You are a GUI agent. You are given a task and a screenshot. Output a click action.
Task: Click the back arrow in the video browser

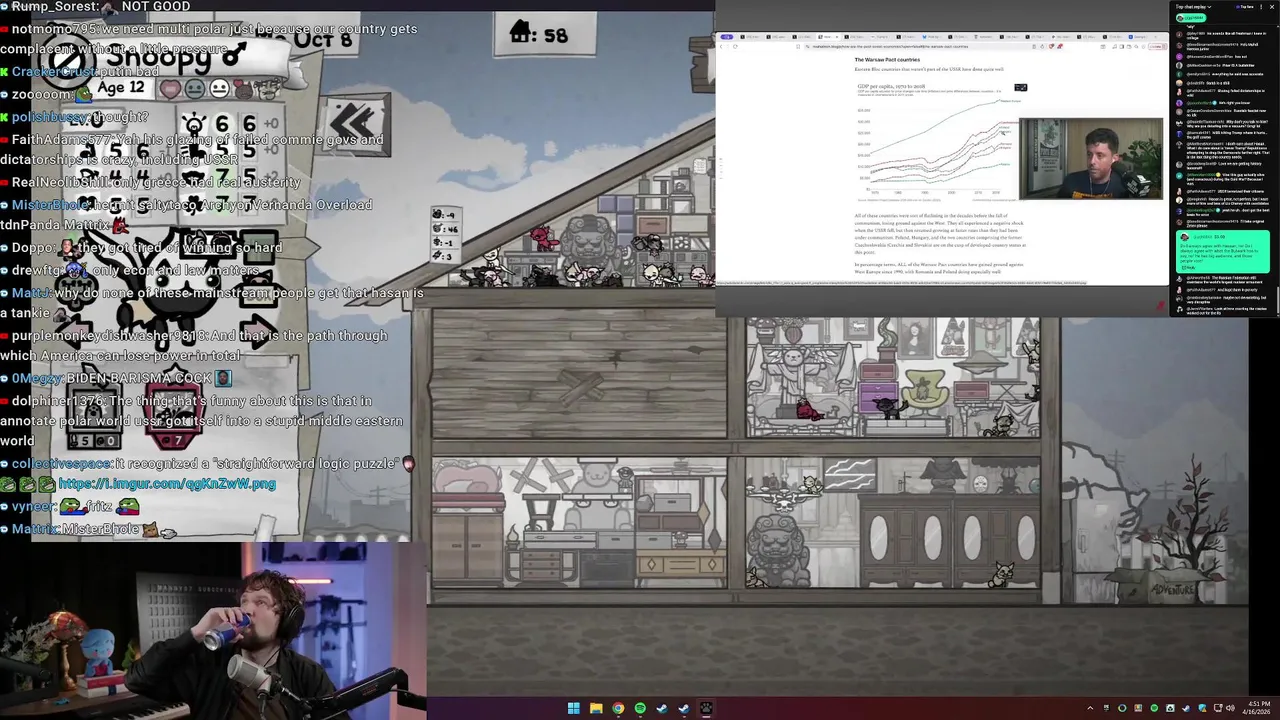click(x=721, y=46)
